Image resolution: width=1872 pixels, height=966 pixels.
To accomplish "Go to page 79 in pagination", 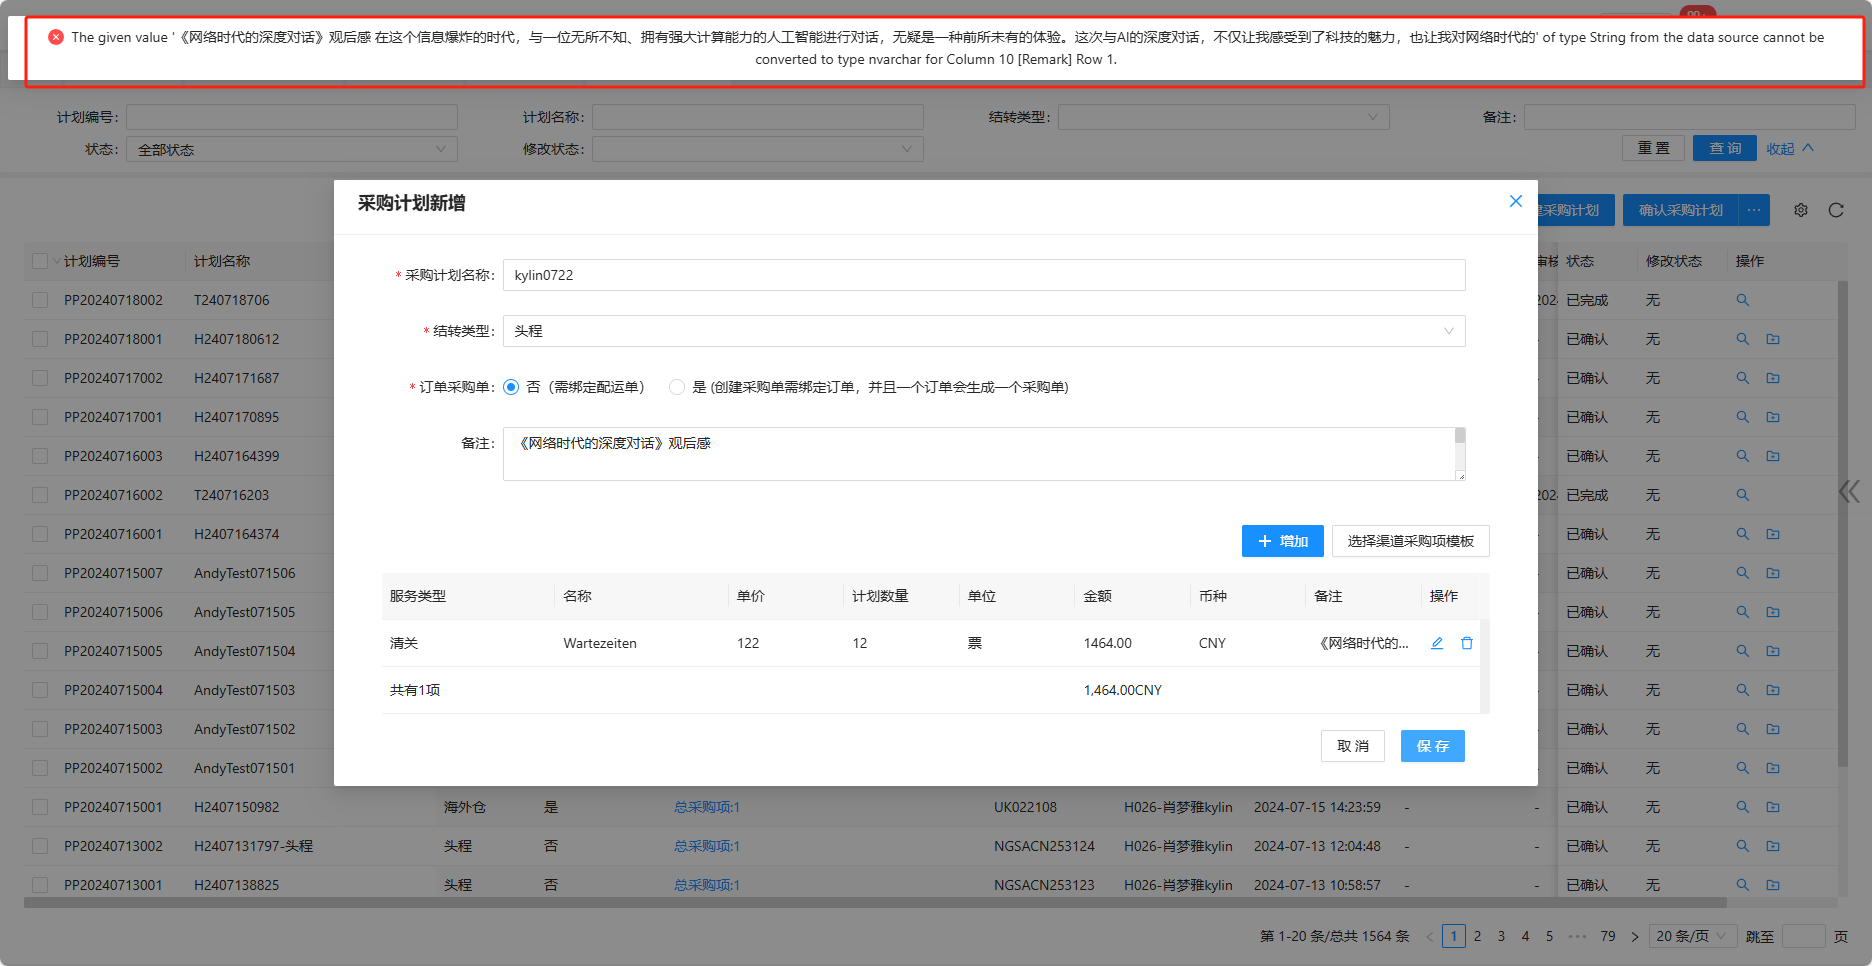I will (1608, 936).
